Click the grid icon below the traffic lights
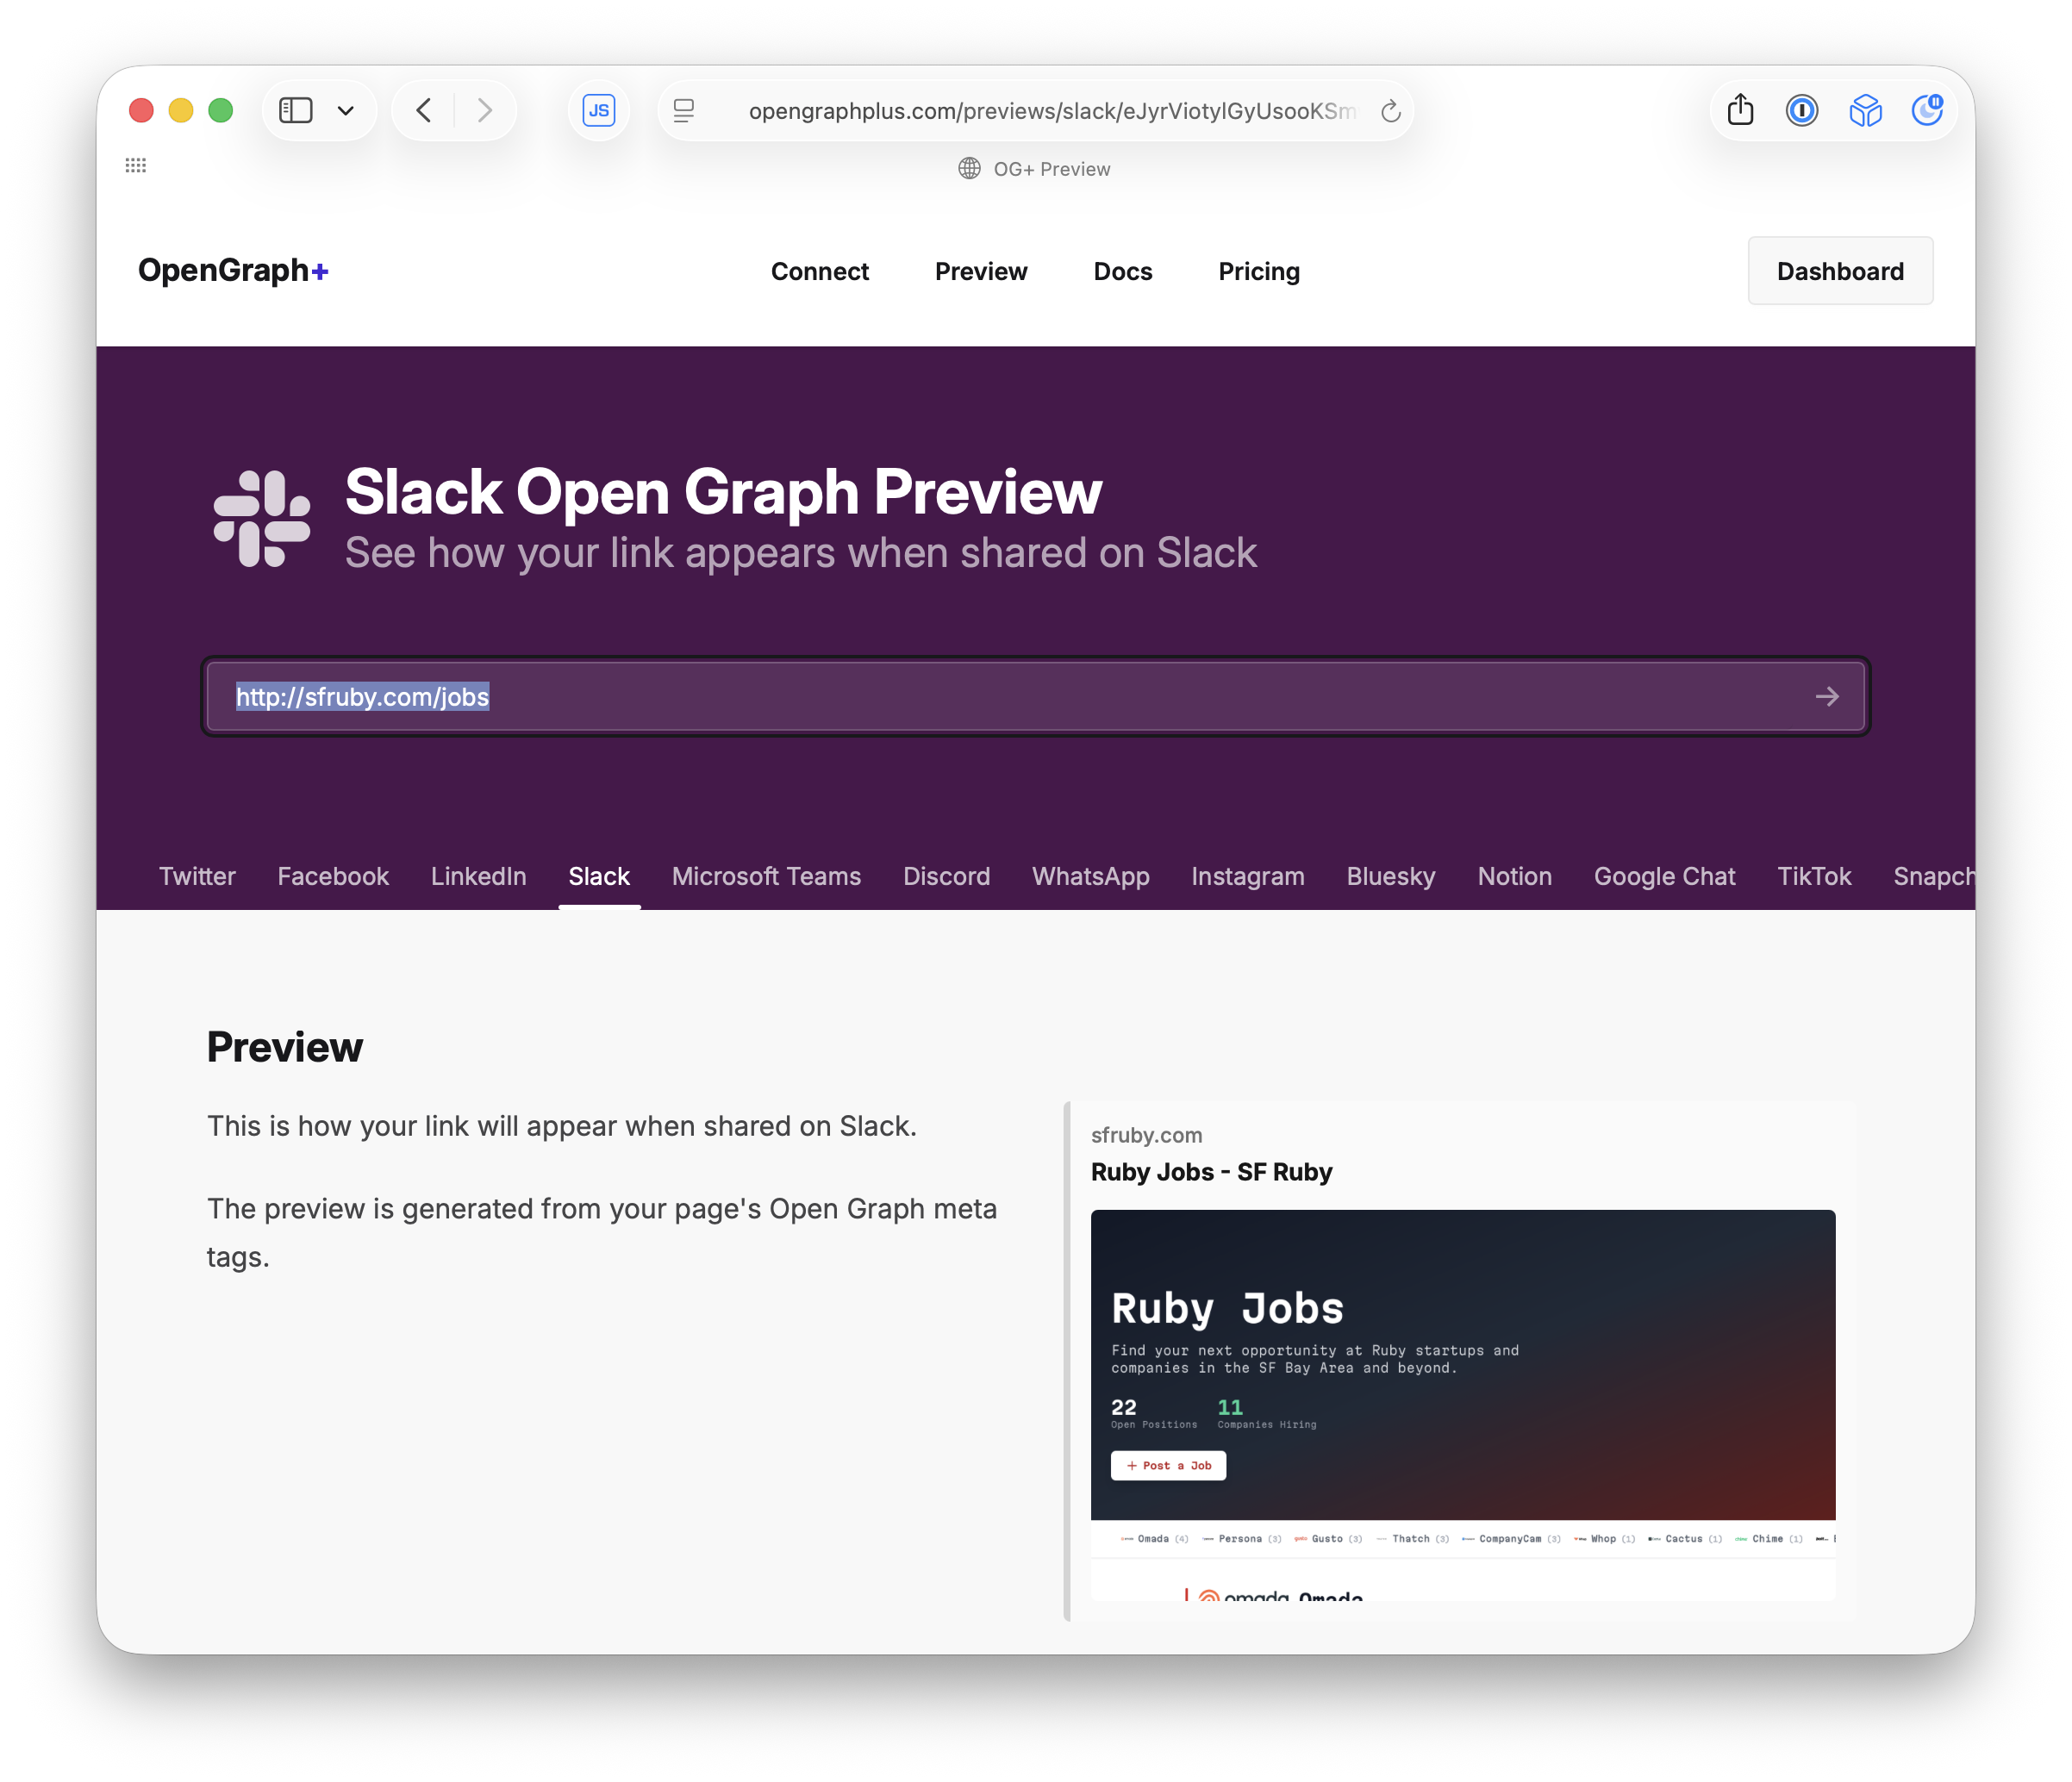This screenshot has height=1782, width=2072. click(137, 165)
